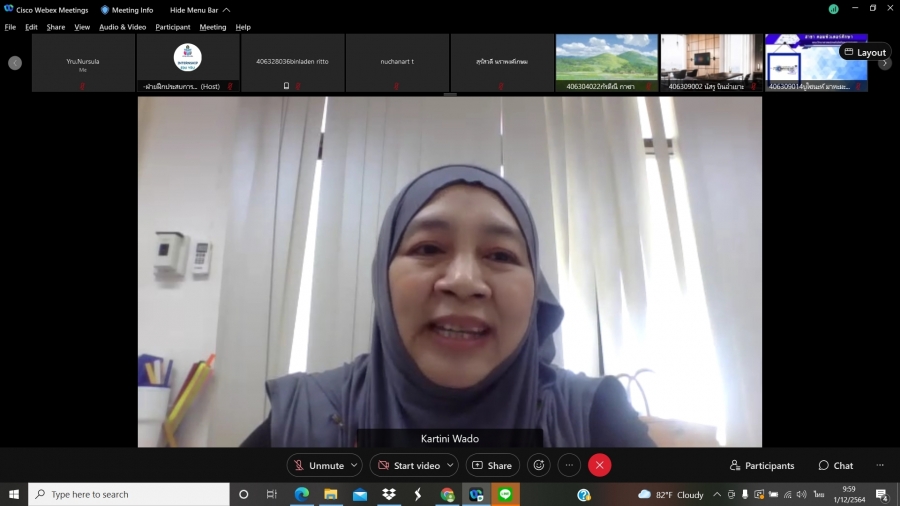Leave meeting with red X button

point(599,465)
